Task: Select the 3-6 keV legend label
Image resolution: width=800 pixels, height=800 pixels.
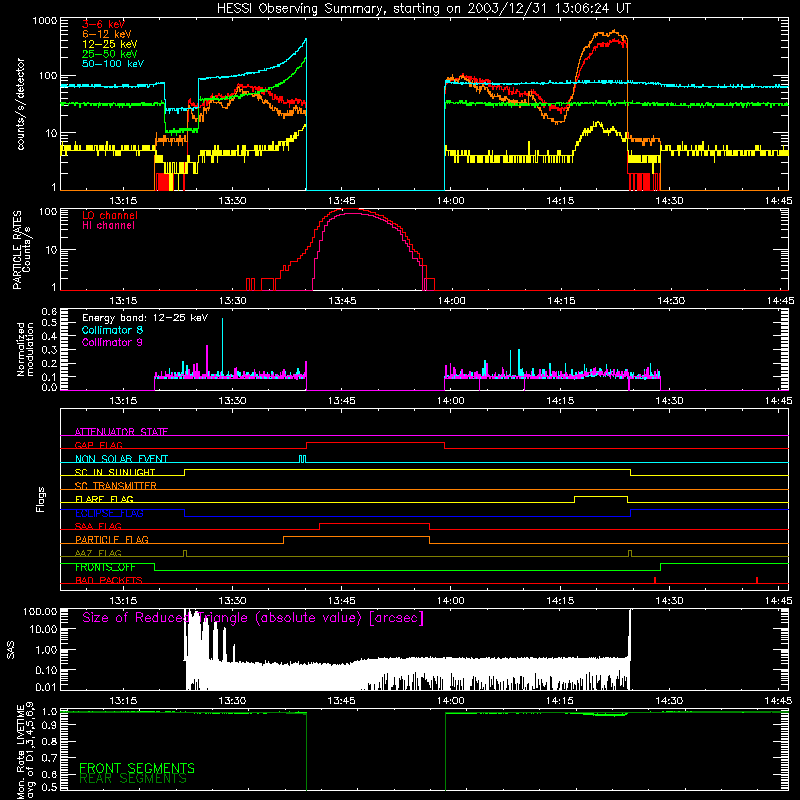Action: [x=103, y=24]
